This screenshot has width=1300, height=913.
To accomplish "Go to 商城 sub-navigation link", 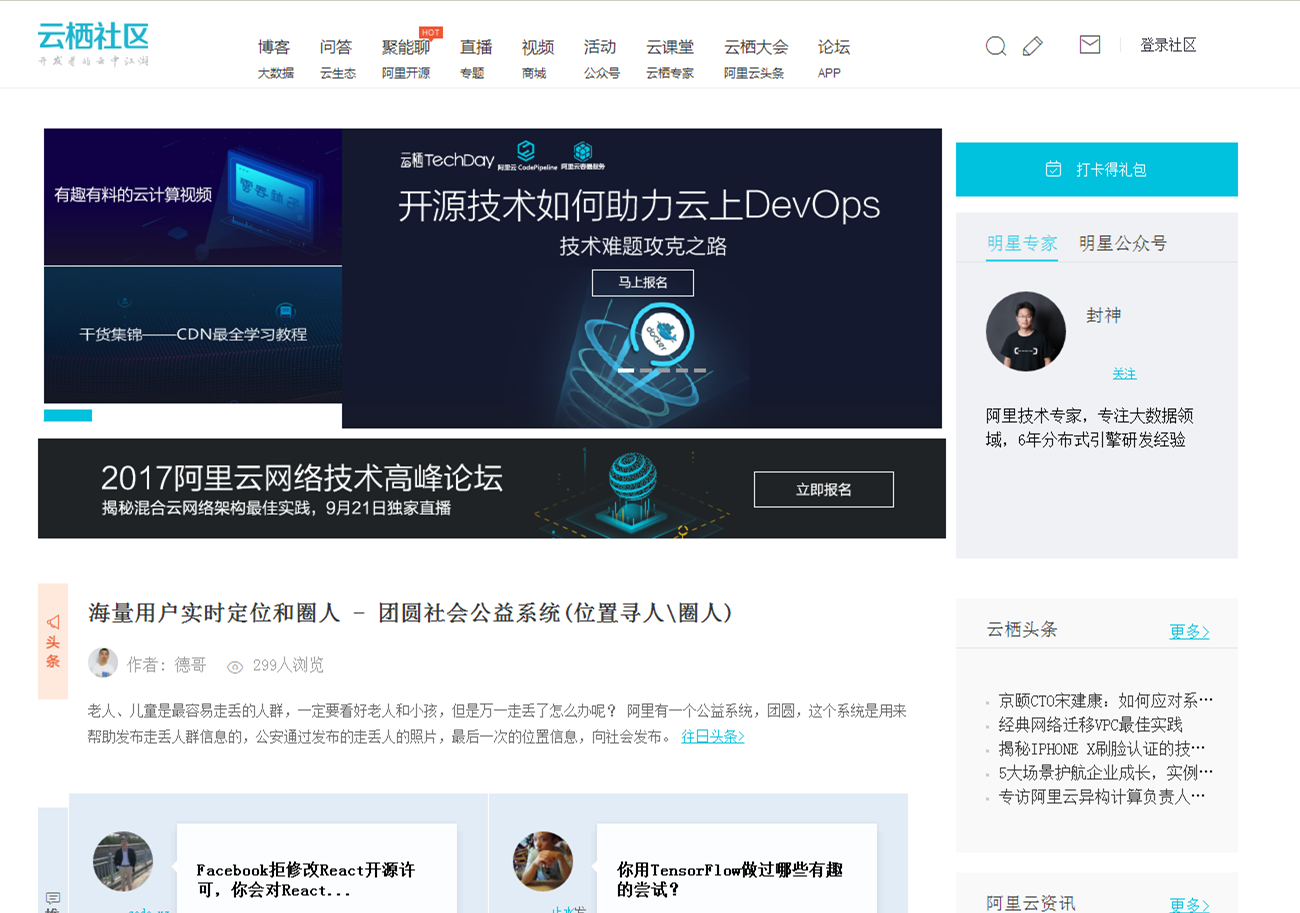I will click(534, 73).
